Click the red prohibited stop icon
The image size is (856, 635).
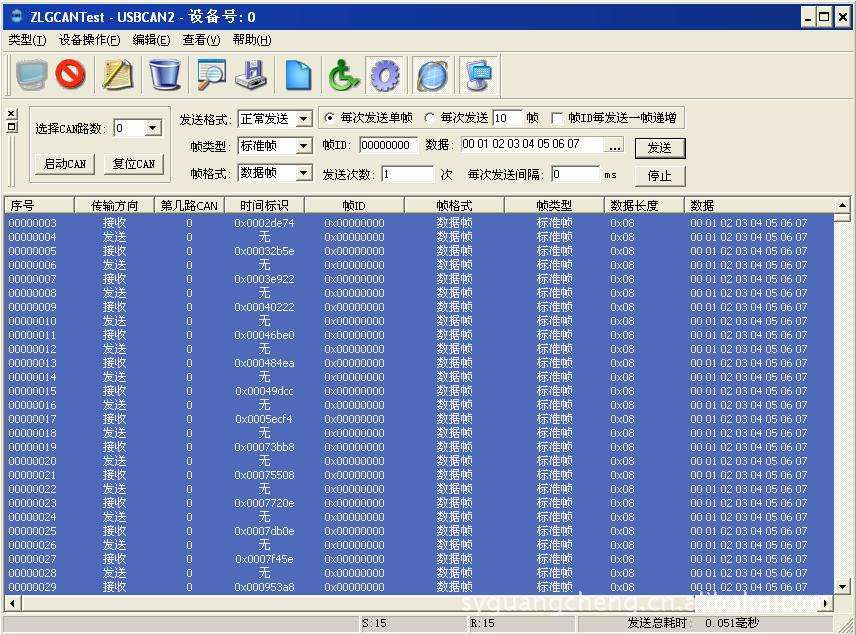(70, 74)
